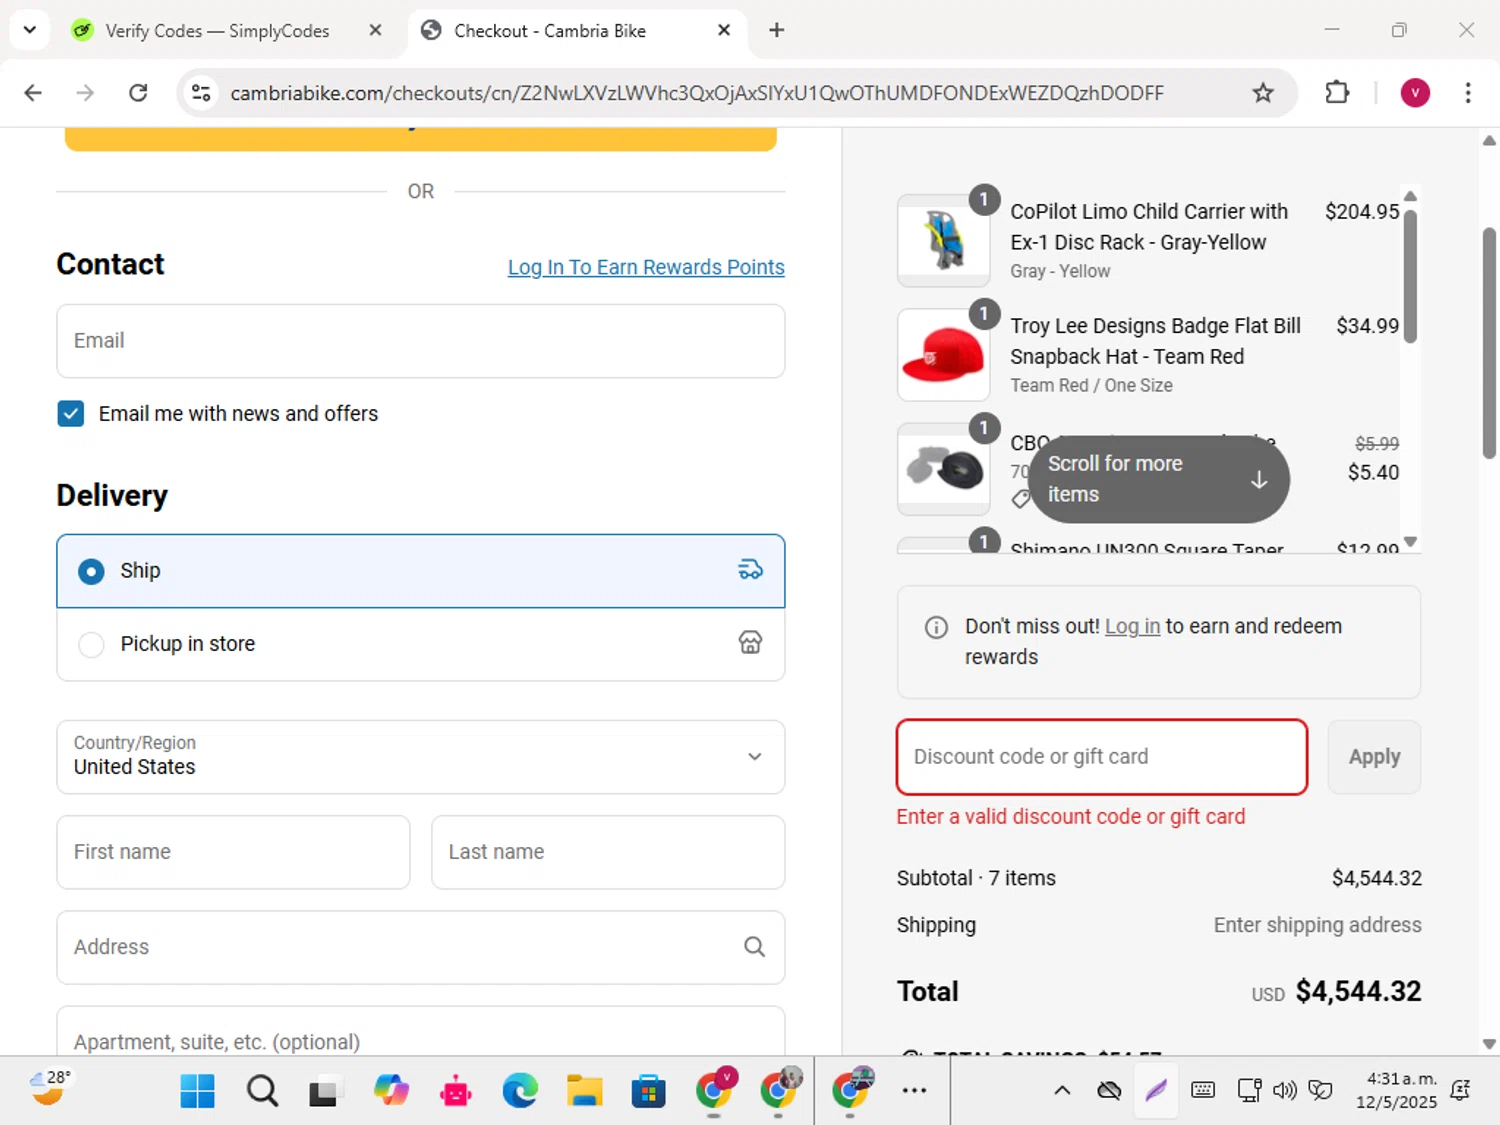The width and height of the screenshot is (1500, 1125).
Task: Click the address search magnifier icon
Action: [x=755, y=947]
